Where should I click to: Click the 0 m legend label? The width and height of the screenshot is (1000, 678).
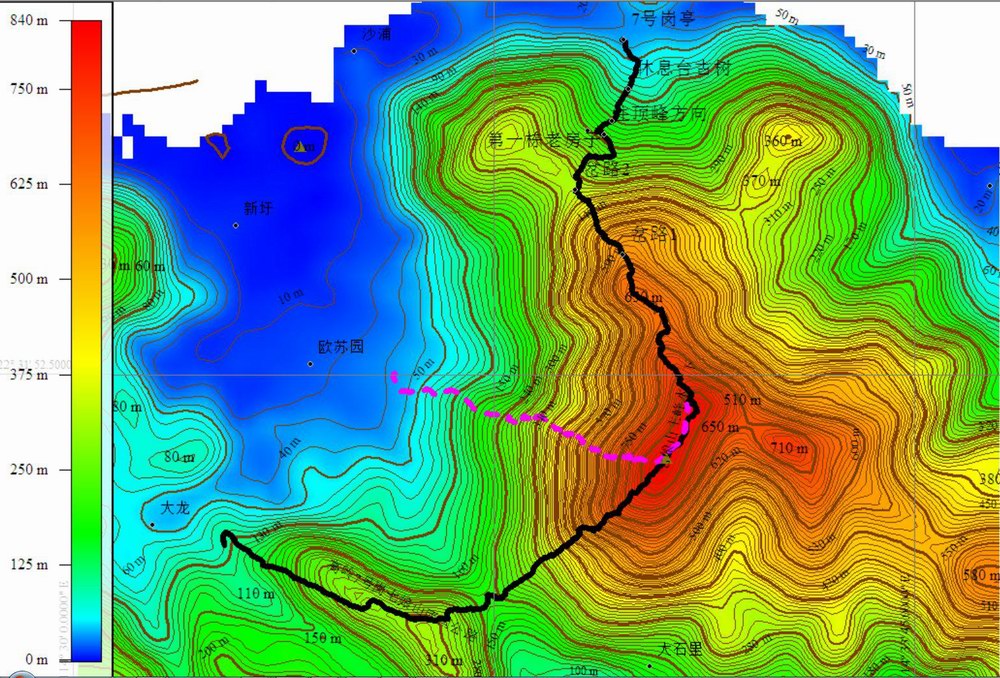pyautogui.click(x=34, y=660)
